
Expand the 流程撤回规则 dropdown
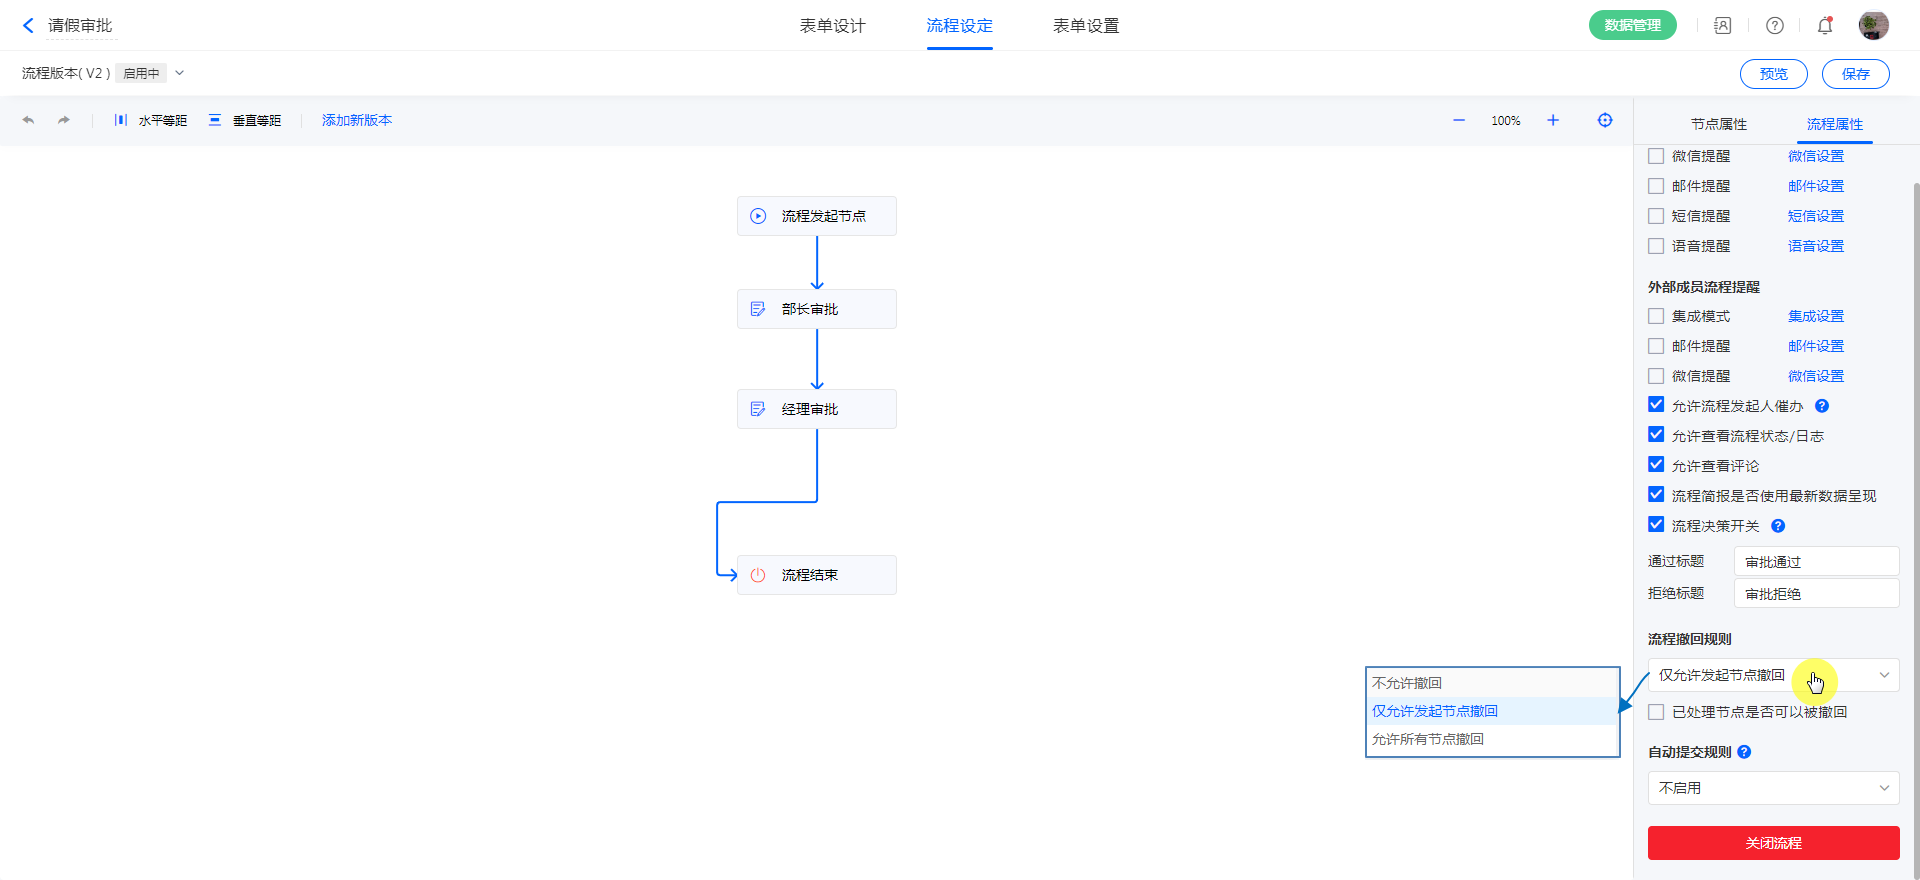click(1773, 675)
